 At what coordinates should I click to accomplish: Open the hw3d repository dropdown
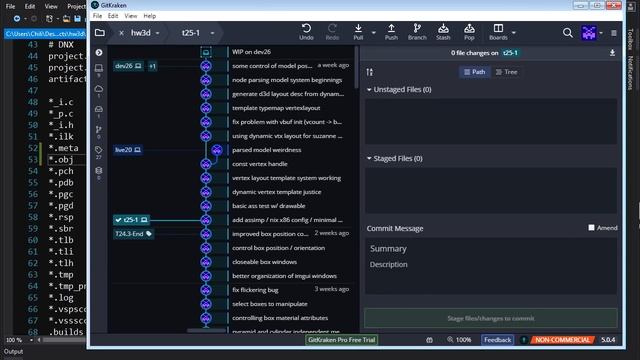158,33
